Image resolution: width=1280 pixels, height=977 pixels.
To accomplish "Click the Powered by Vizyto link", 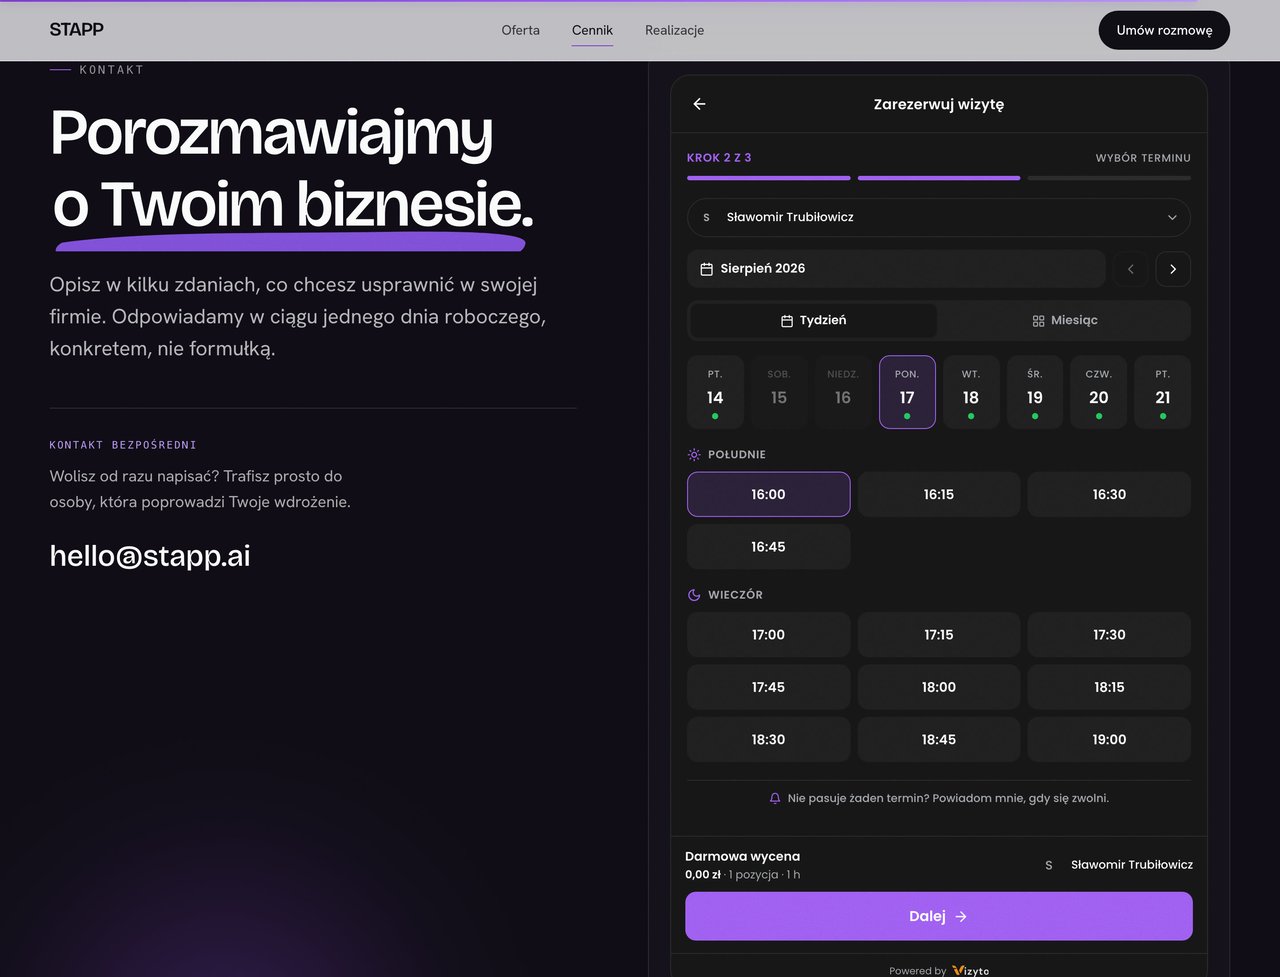I will (939, 971).
